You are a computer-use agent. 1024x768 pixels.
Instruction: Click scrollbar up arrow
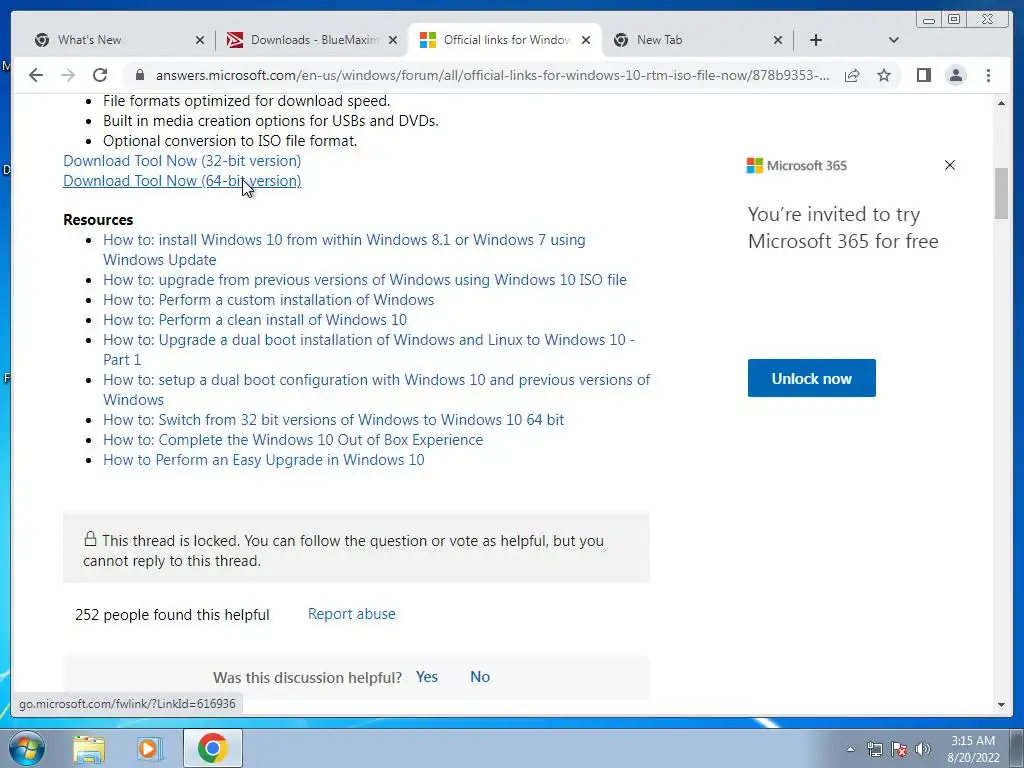point(1001,104)
